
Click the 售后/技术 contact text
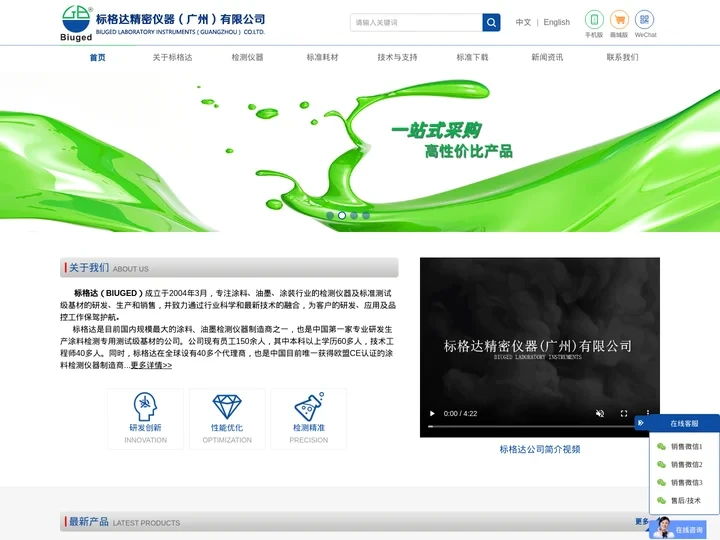tap(686, 501)
